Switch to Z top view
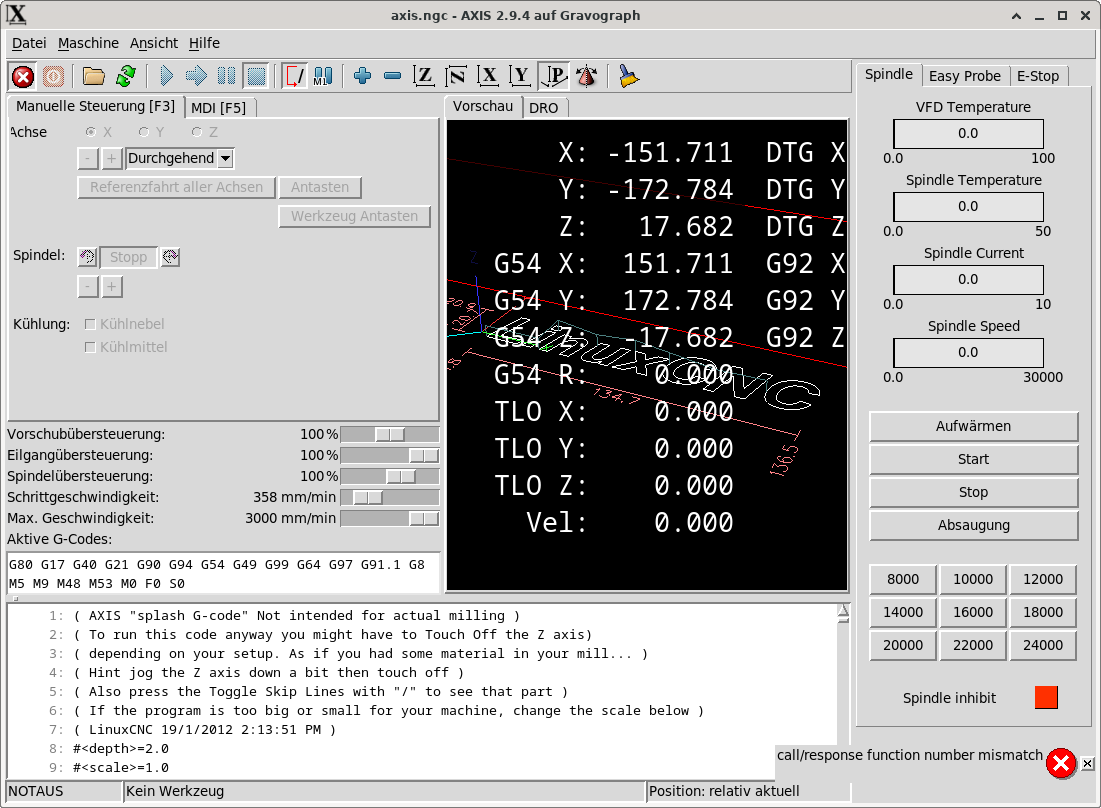The height and width of the screenshot is (808, 1101). tap(425, 76)
